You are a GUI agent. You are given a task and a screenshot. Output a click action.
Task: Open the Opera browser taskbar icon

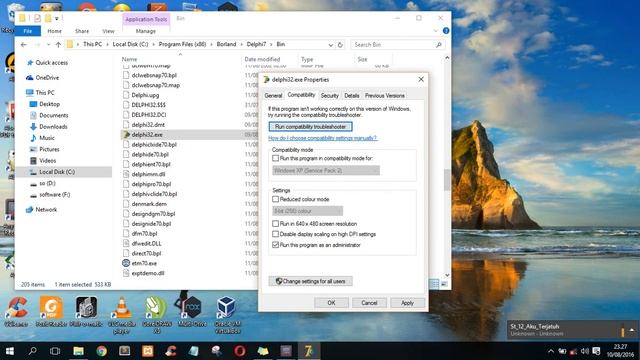pyautogui.click(x=240, y=351)
